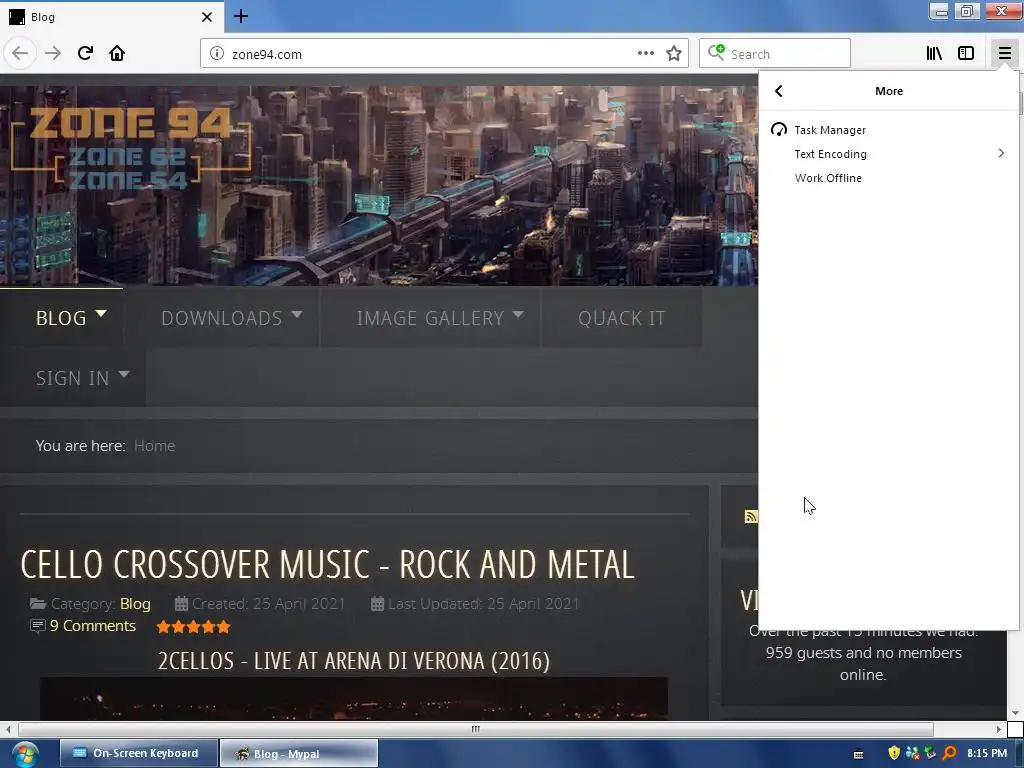This screenshot has width=1024, height=768.
Task: Switch to On-Screen Keyboard taskbar item
Action: point(138,753)
